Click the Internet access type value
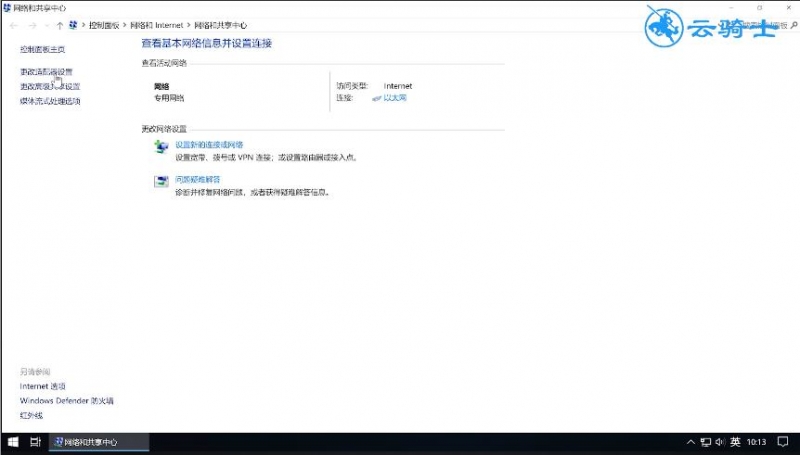Screen dimensions: 800x455 coord(398,86)
